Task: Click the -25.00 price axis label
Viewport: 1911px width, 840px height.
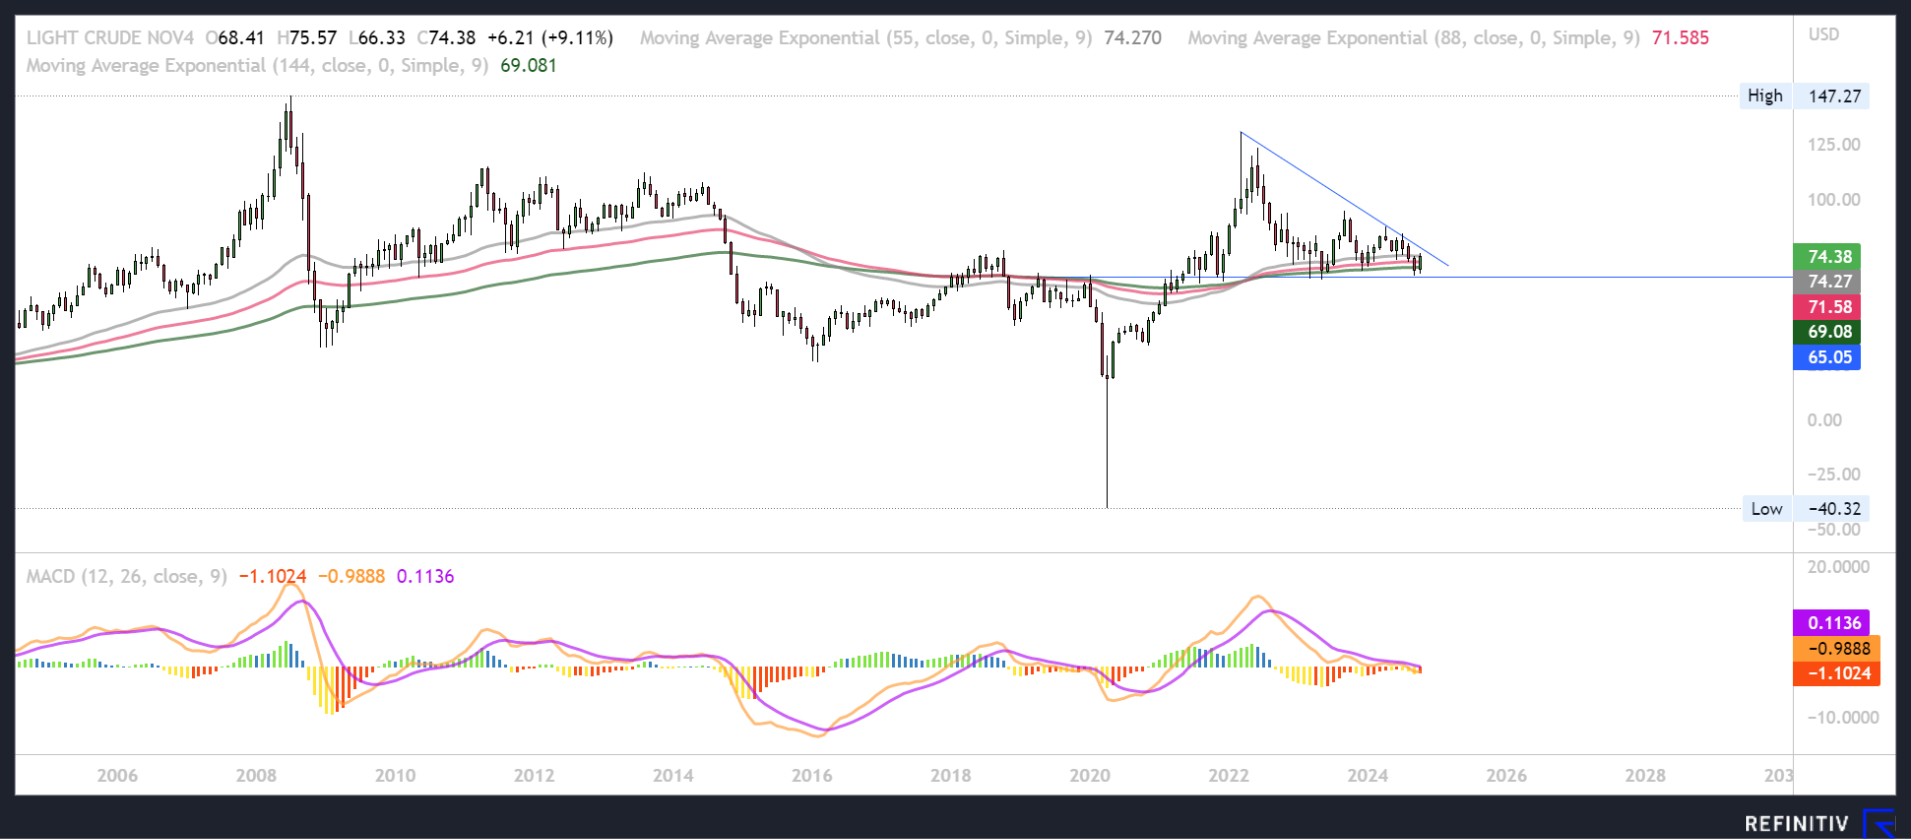Action: point(1834,474)
